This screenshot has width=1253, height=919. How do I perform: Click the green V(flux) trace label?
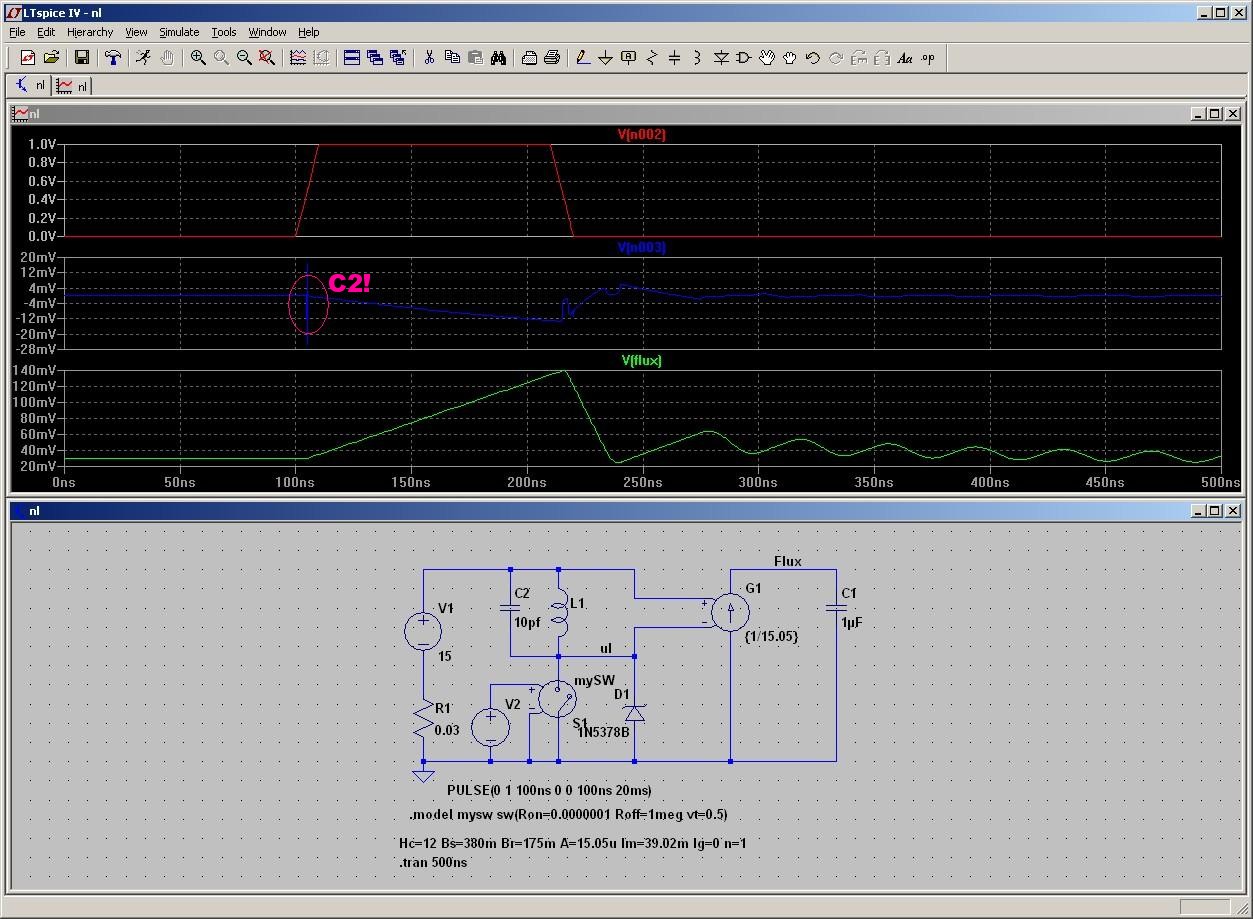point(641,360)
